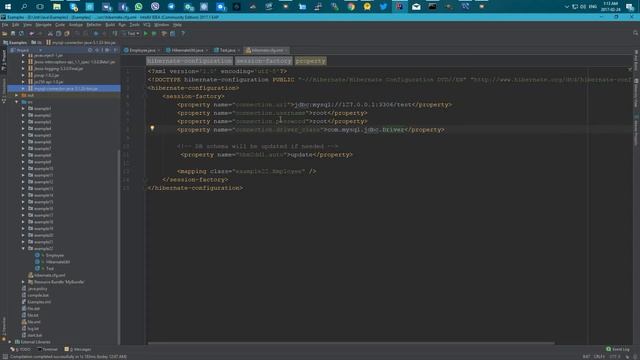Screen dimensions: 640x360
Task: Open Twitter from the Windows taskbar
Action: [383, 6]
